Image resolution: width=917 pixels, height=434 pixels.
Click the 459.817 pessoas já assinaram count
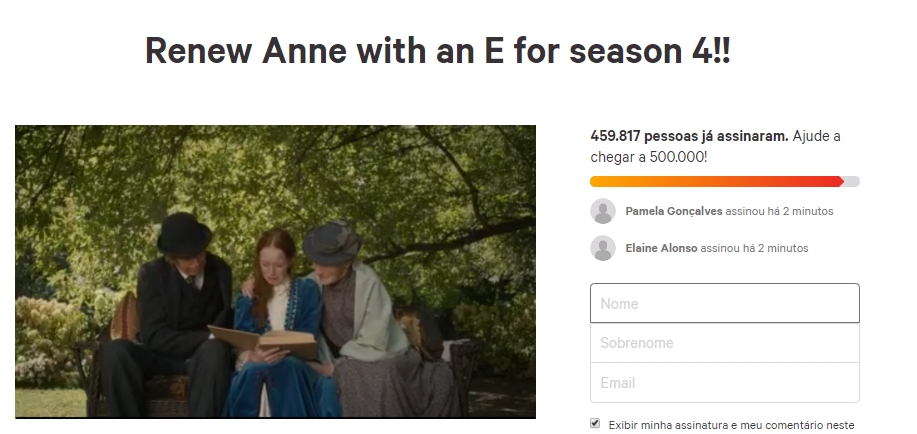[689, 136]
